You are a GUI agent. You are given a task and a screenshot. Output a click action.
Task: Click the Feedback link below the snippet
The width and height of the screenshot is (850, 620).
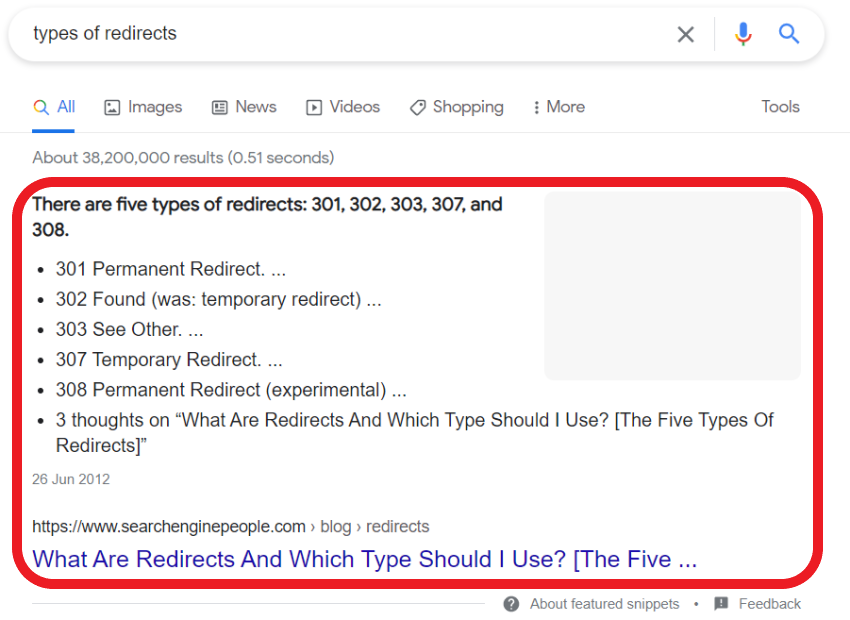pos(769,604)
